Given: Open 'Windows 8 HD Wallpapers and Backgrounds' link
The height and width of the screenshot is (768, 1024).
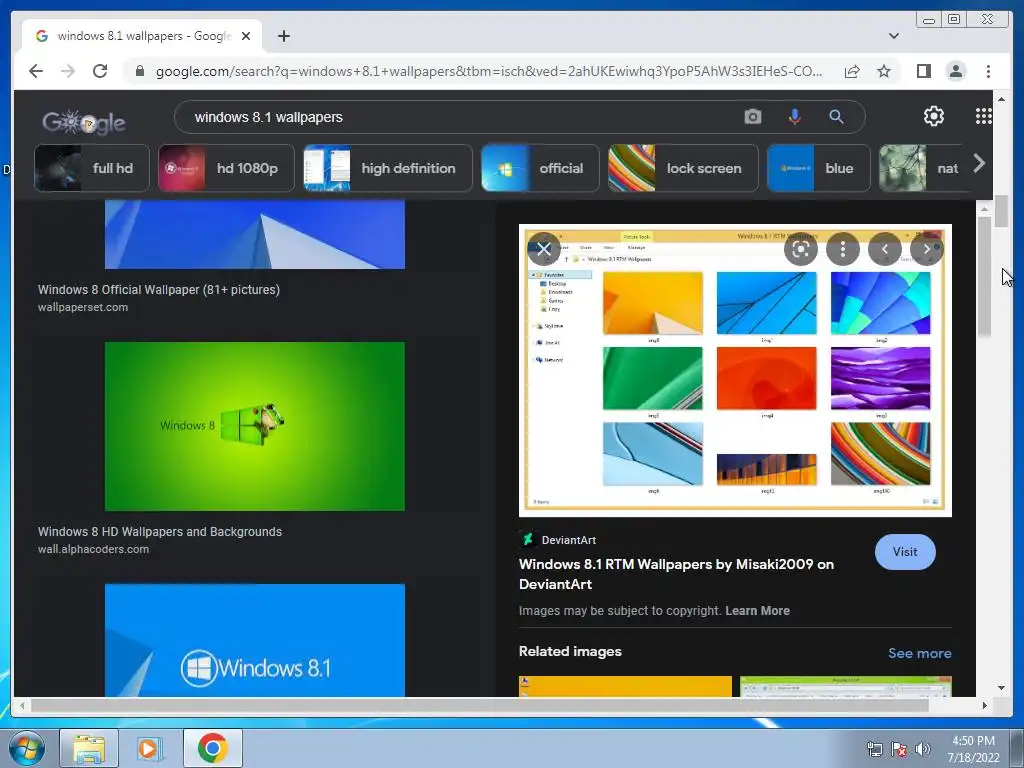Looking at the screenshot, I should click(x=160, y=532).
